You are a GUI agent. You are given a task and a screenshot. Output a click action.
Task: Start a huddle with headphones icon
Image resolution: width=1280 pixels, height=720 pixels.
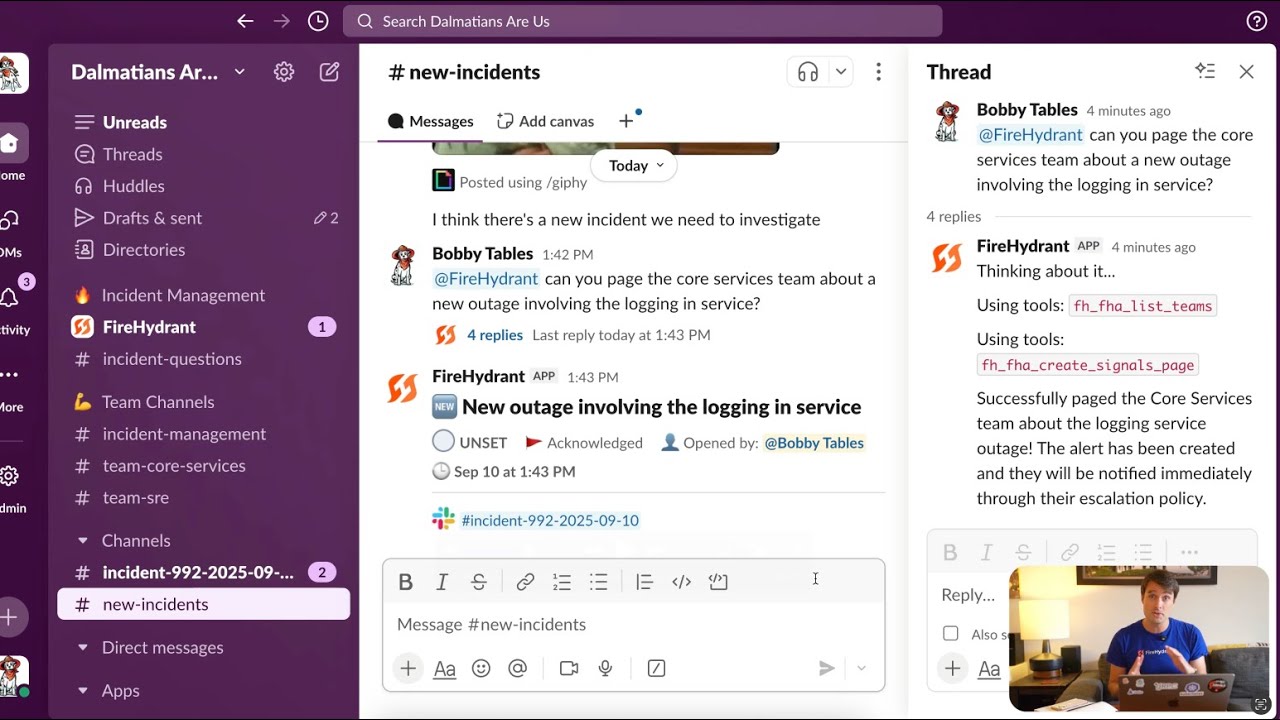[x=808, y=72]
